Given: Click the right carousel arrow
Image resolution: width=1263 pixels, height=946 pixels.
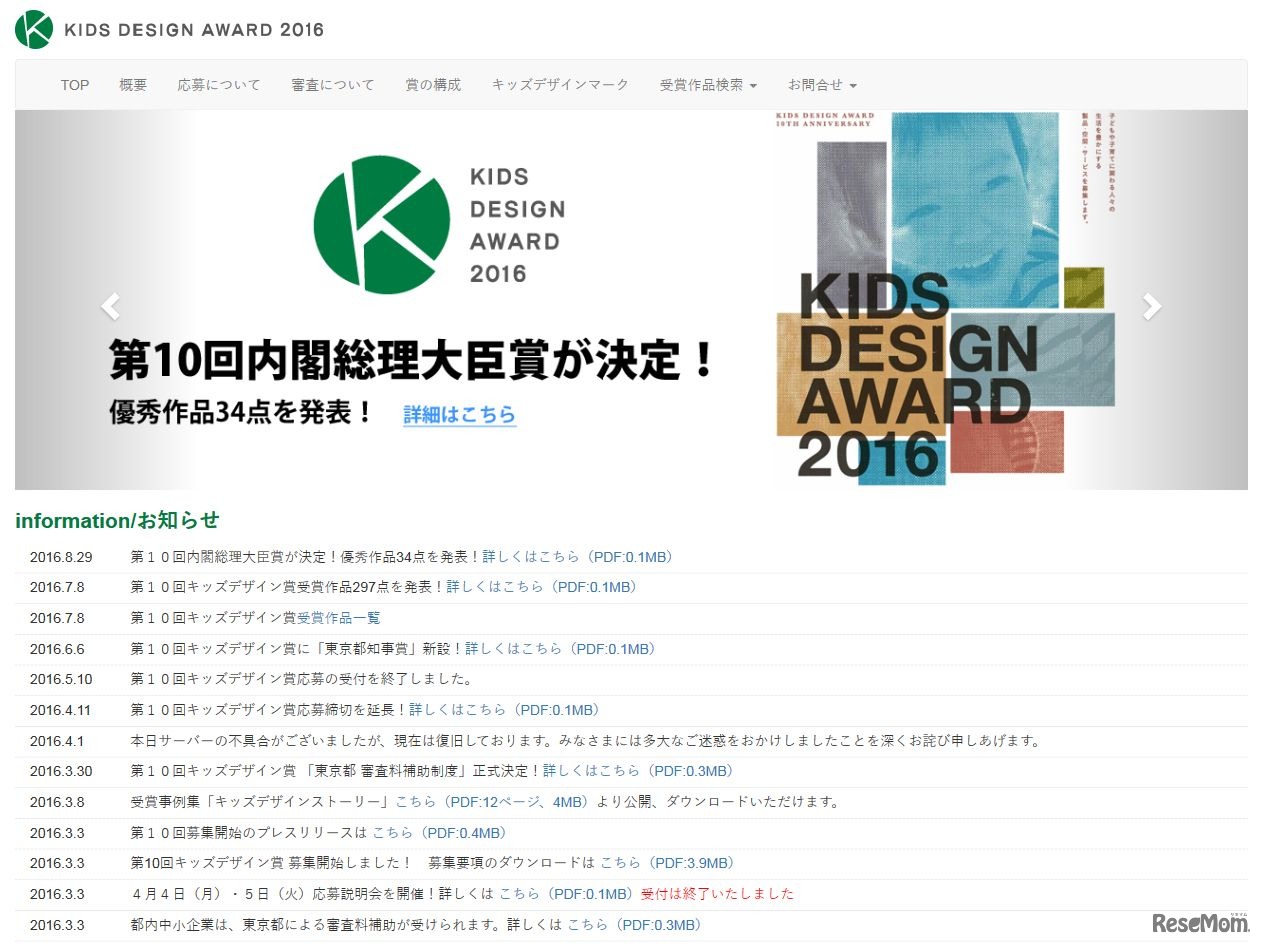Looking at the screenshot, I should (1152, 305).
